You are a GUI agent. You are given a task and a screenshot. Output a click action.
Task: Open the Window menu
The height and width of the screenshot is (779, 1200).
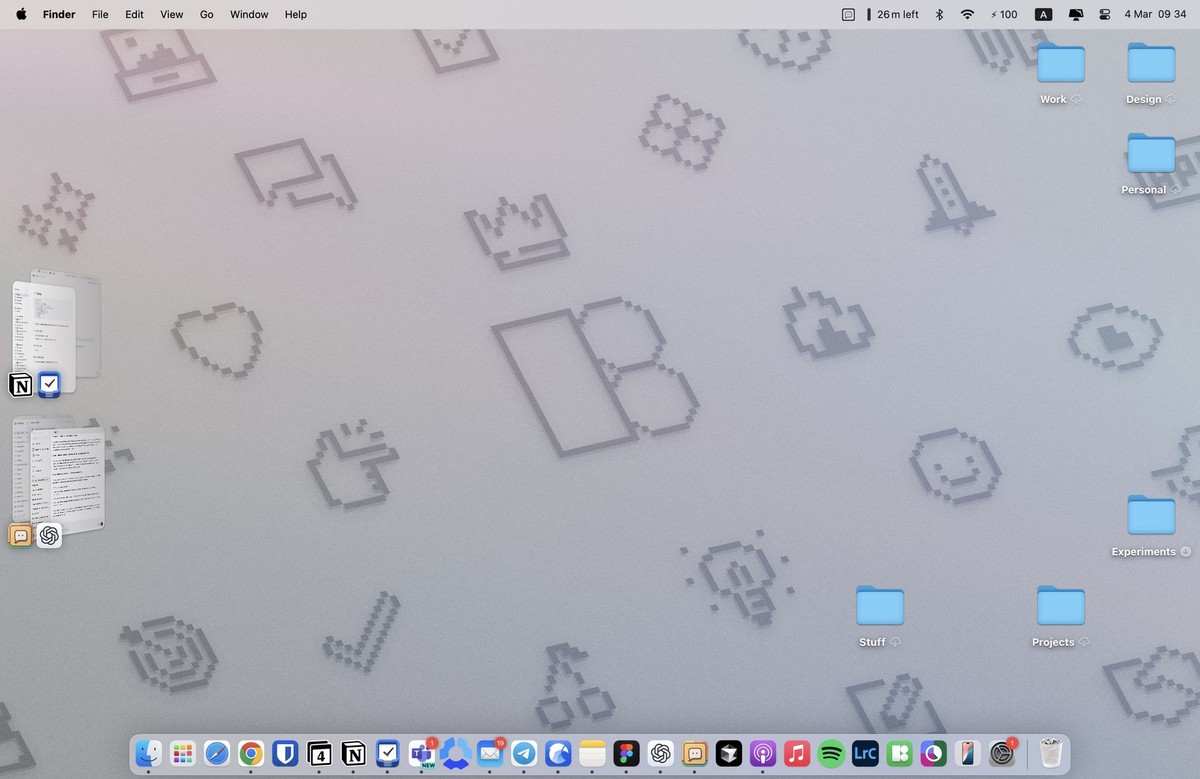[x=249, y=14]
